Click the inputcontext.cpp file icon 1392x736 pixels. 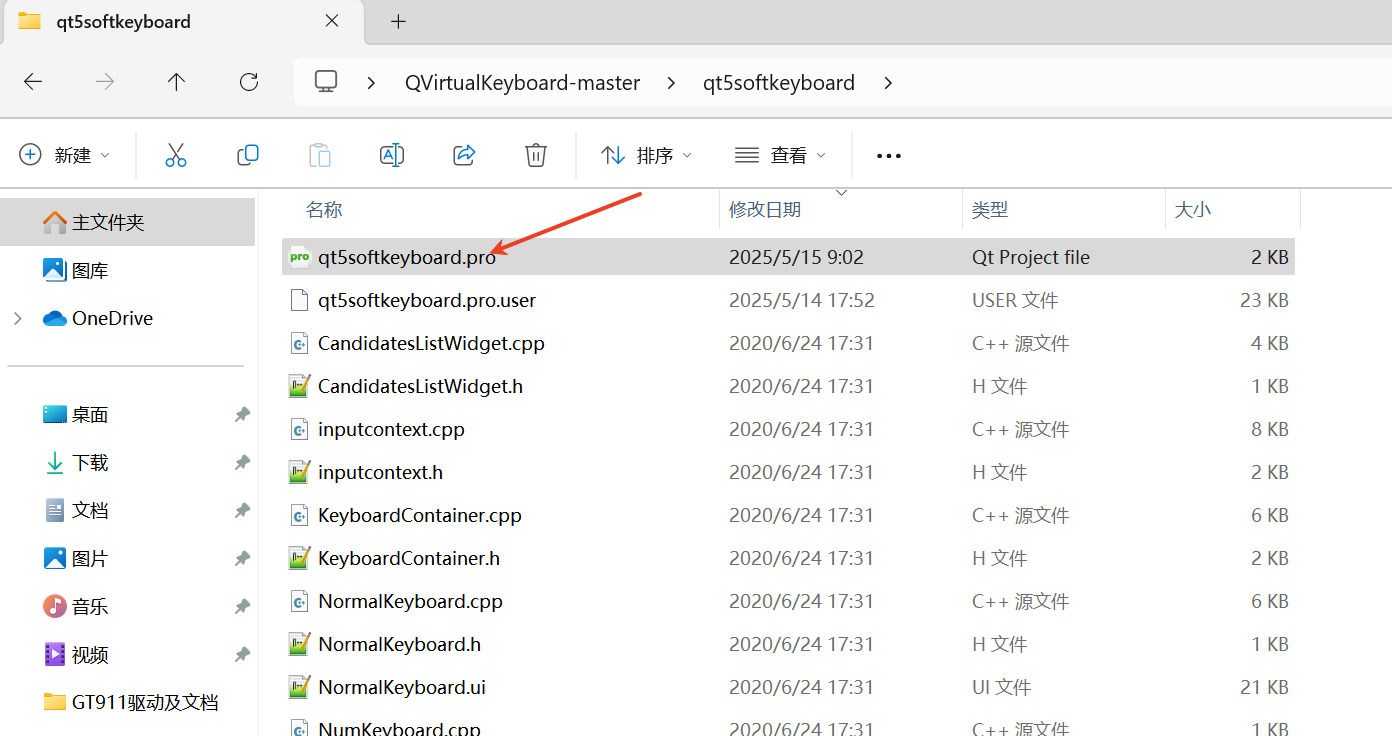pos(299,429)
